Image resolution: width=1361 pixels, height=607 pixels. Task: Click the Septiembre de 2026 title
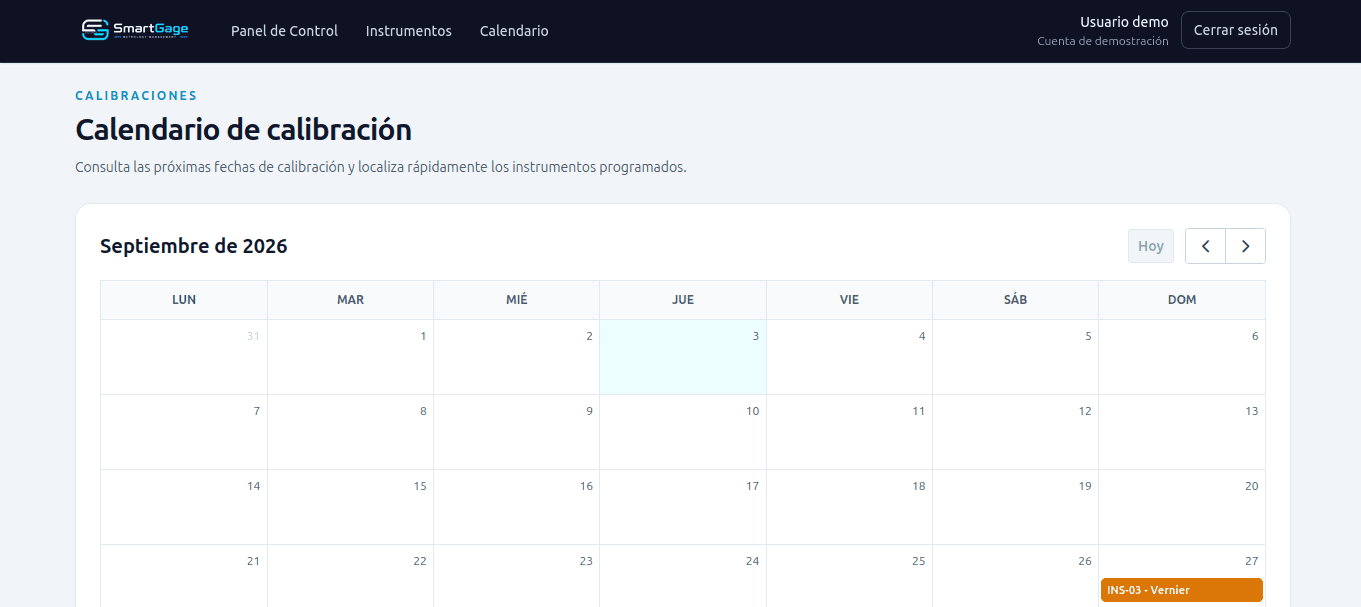point(194,246)
